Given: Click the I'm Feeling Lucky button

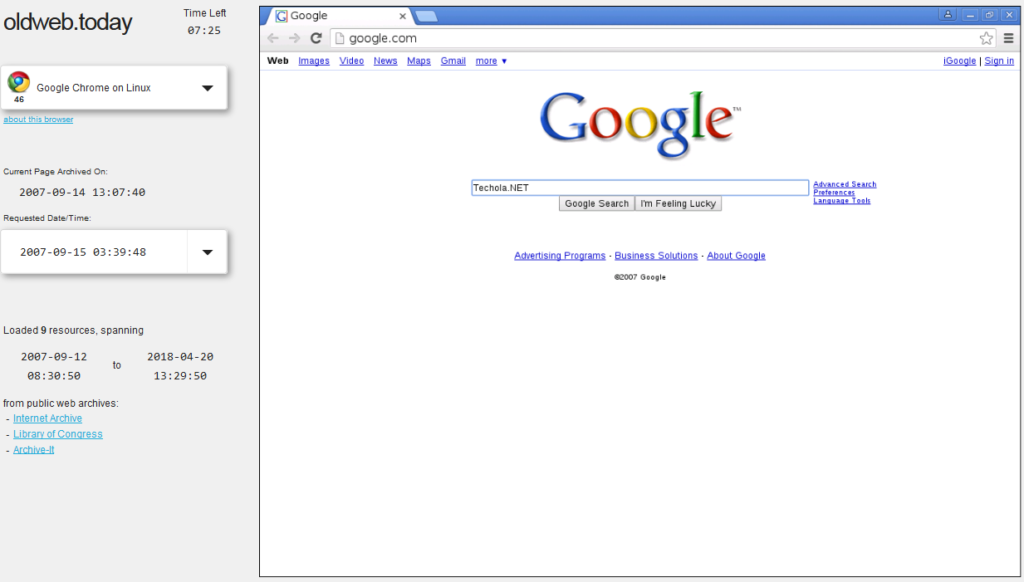Looking at the screenshot, I should 678,204.
